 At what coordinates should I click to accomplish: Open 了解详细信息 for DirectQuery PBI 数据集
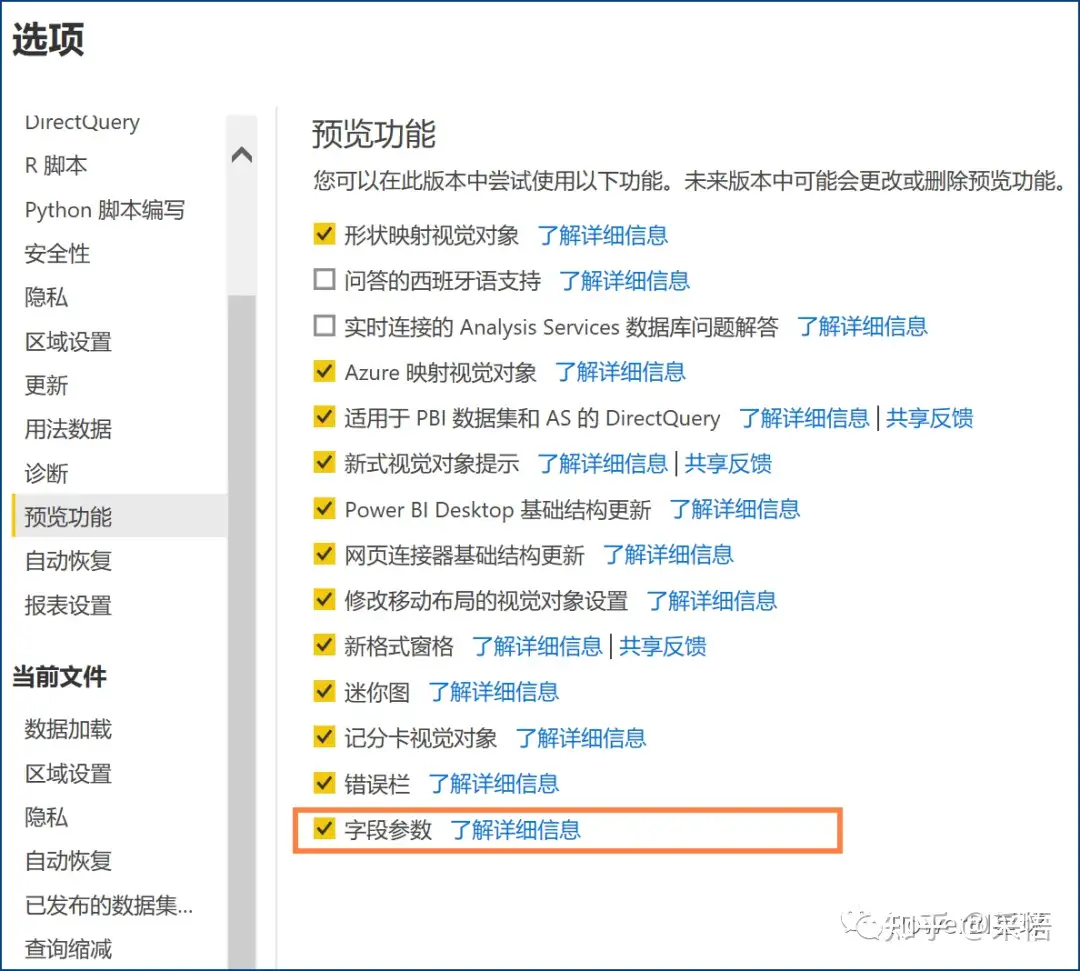pyautogui.click(x=804, y=418)
